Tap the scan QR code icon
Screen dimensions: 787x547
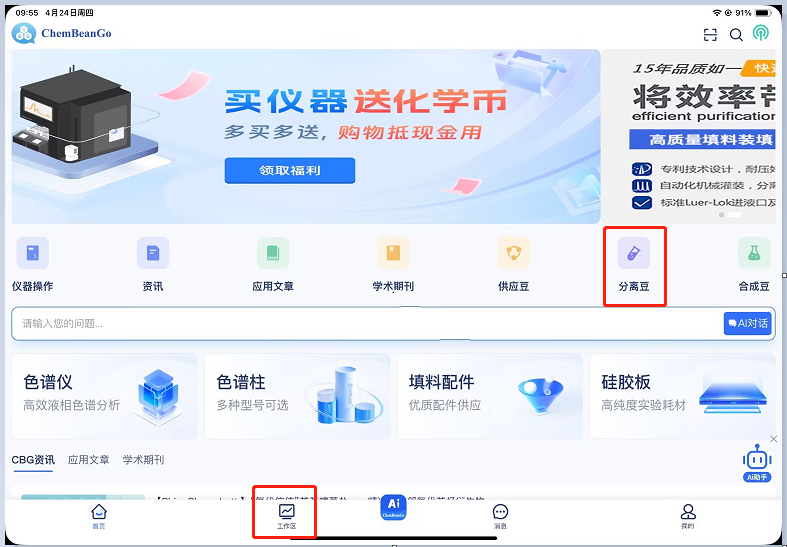pos(710,34)
